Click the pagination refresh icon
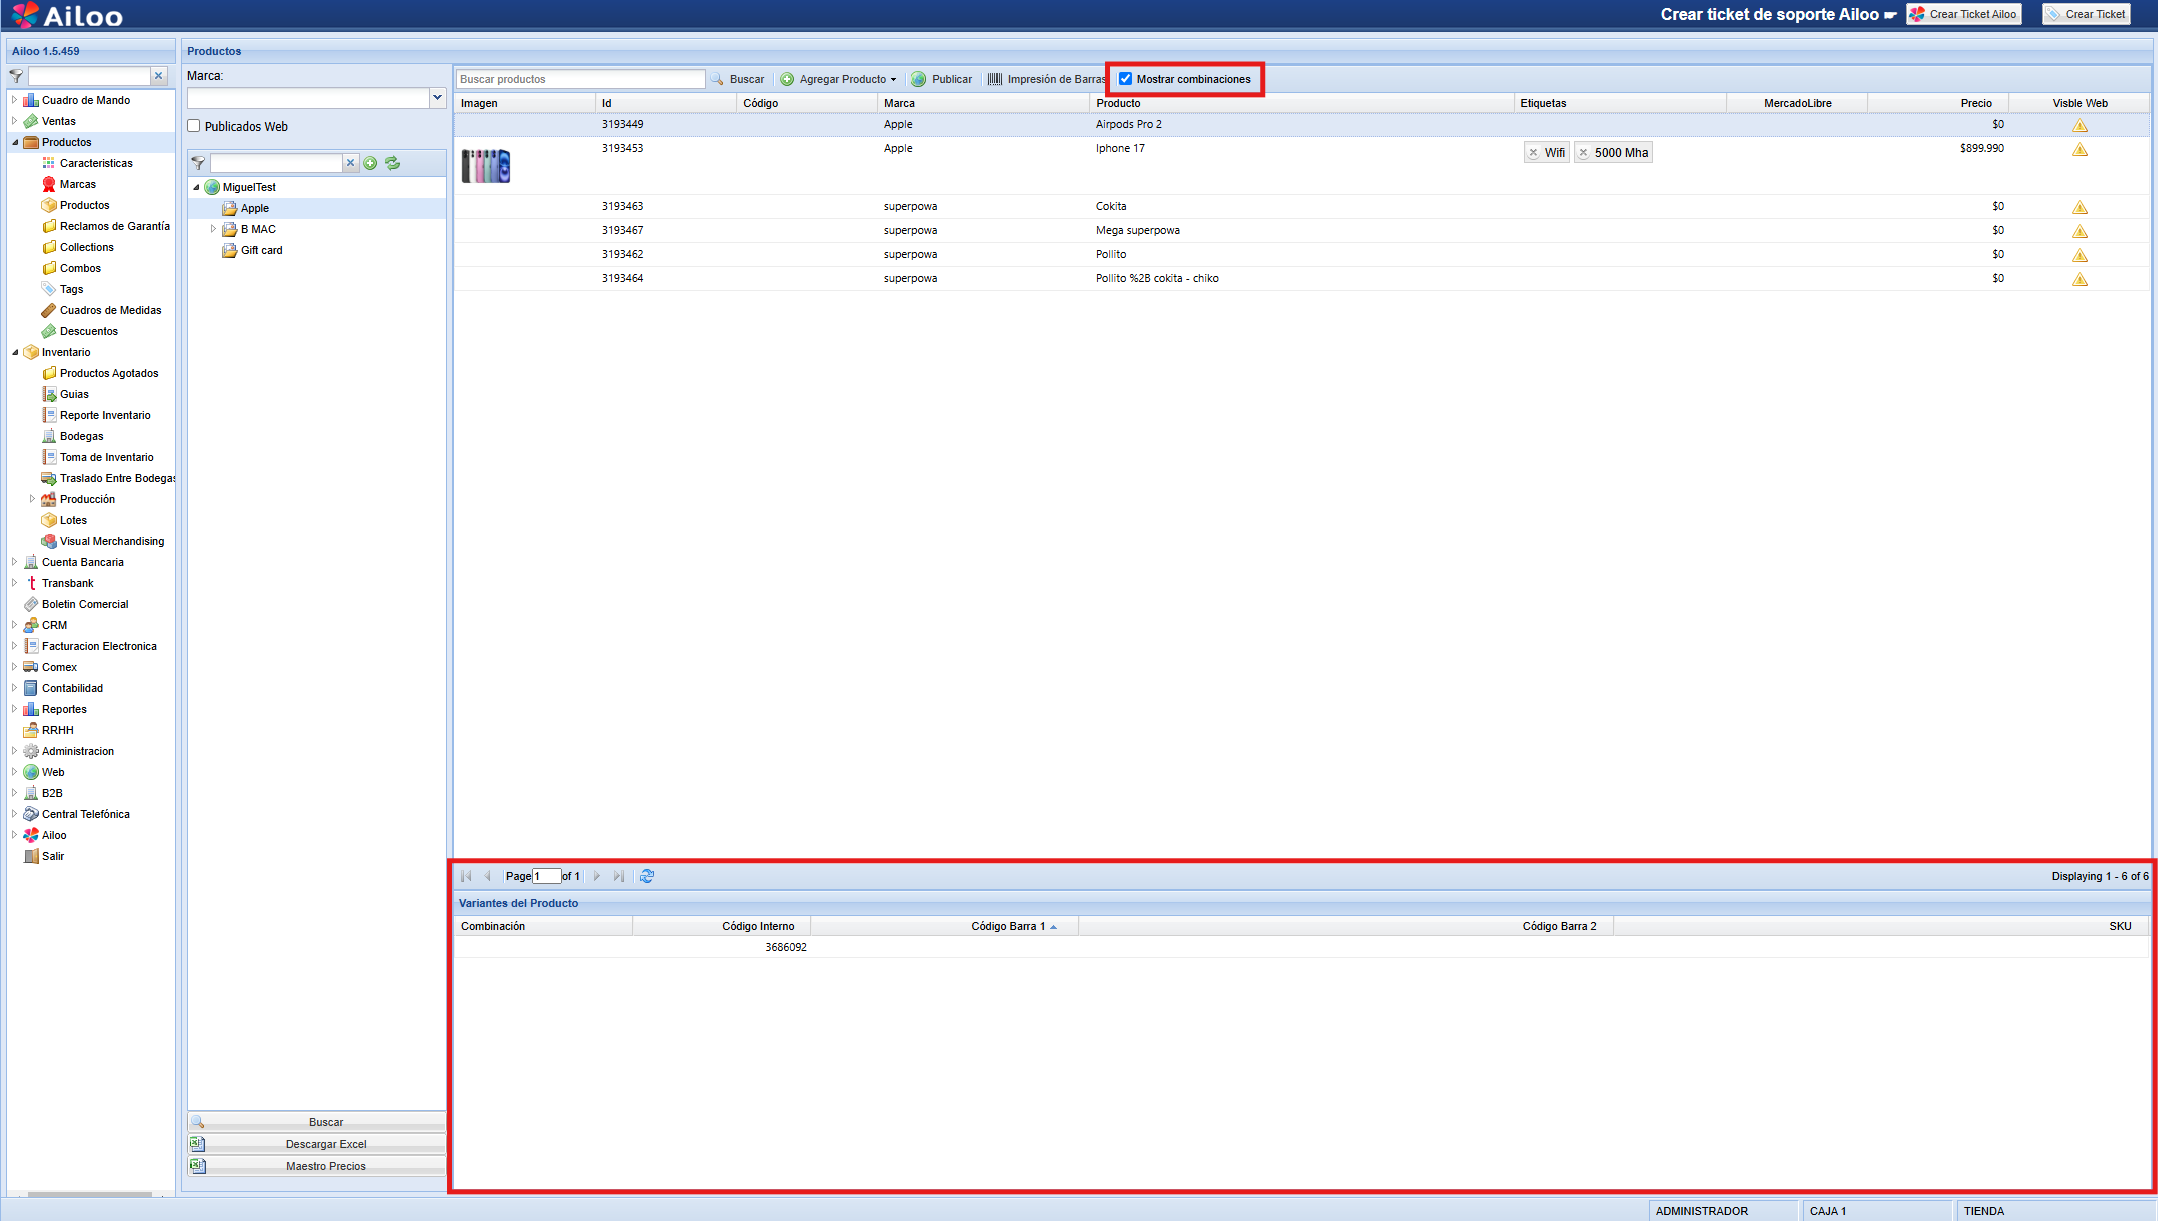 (647, 876)
